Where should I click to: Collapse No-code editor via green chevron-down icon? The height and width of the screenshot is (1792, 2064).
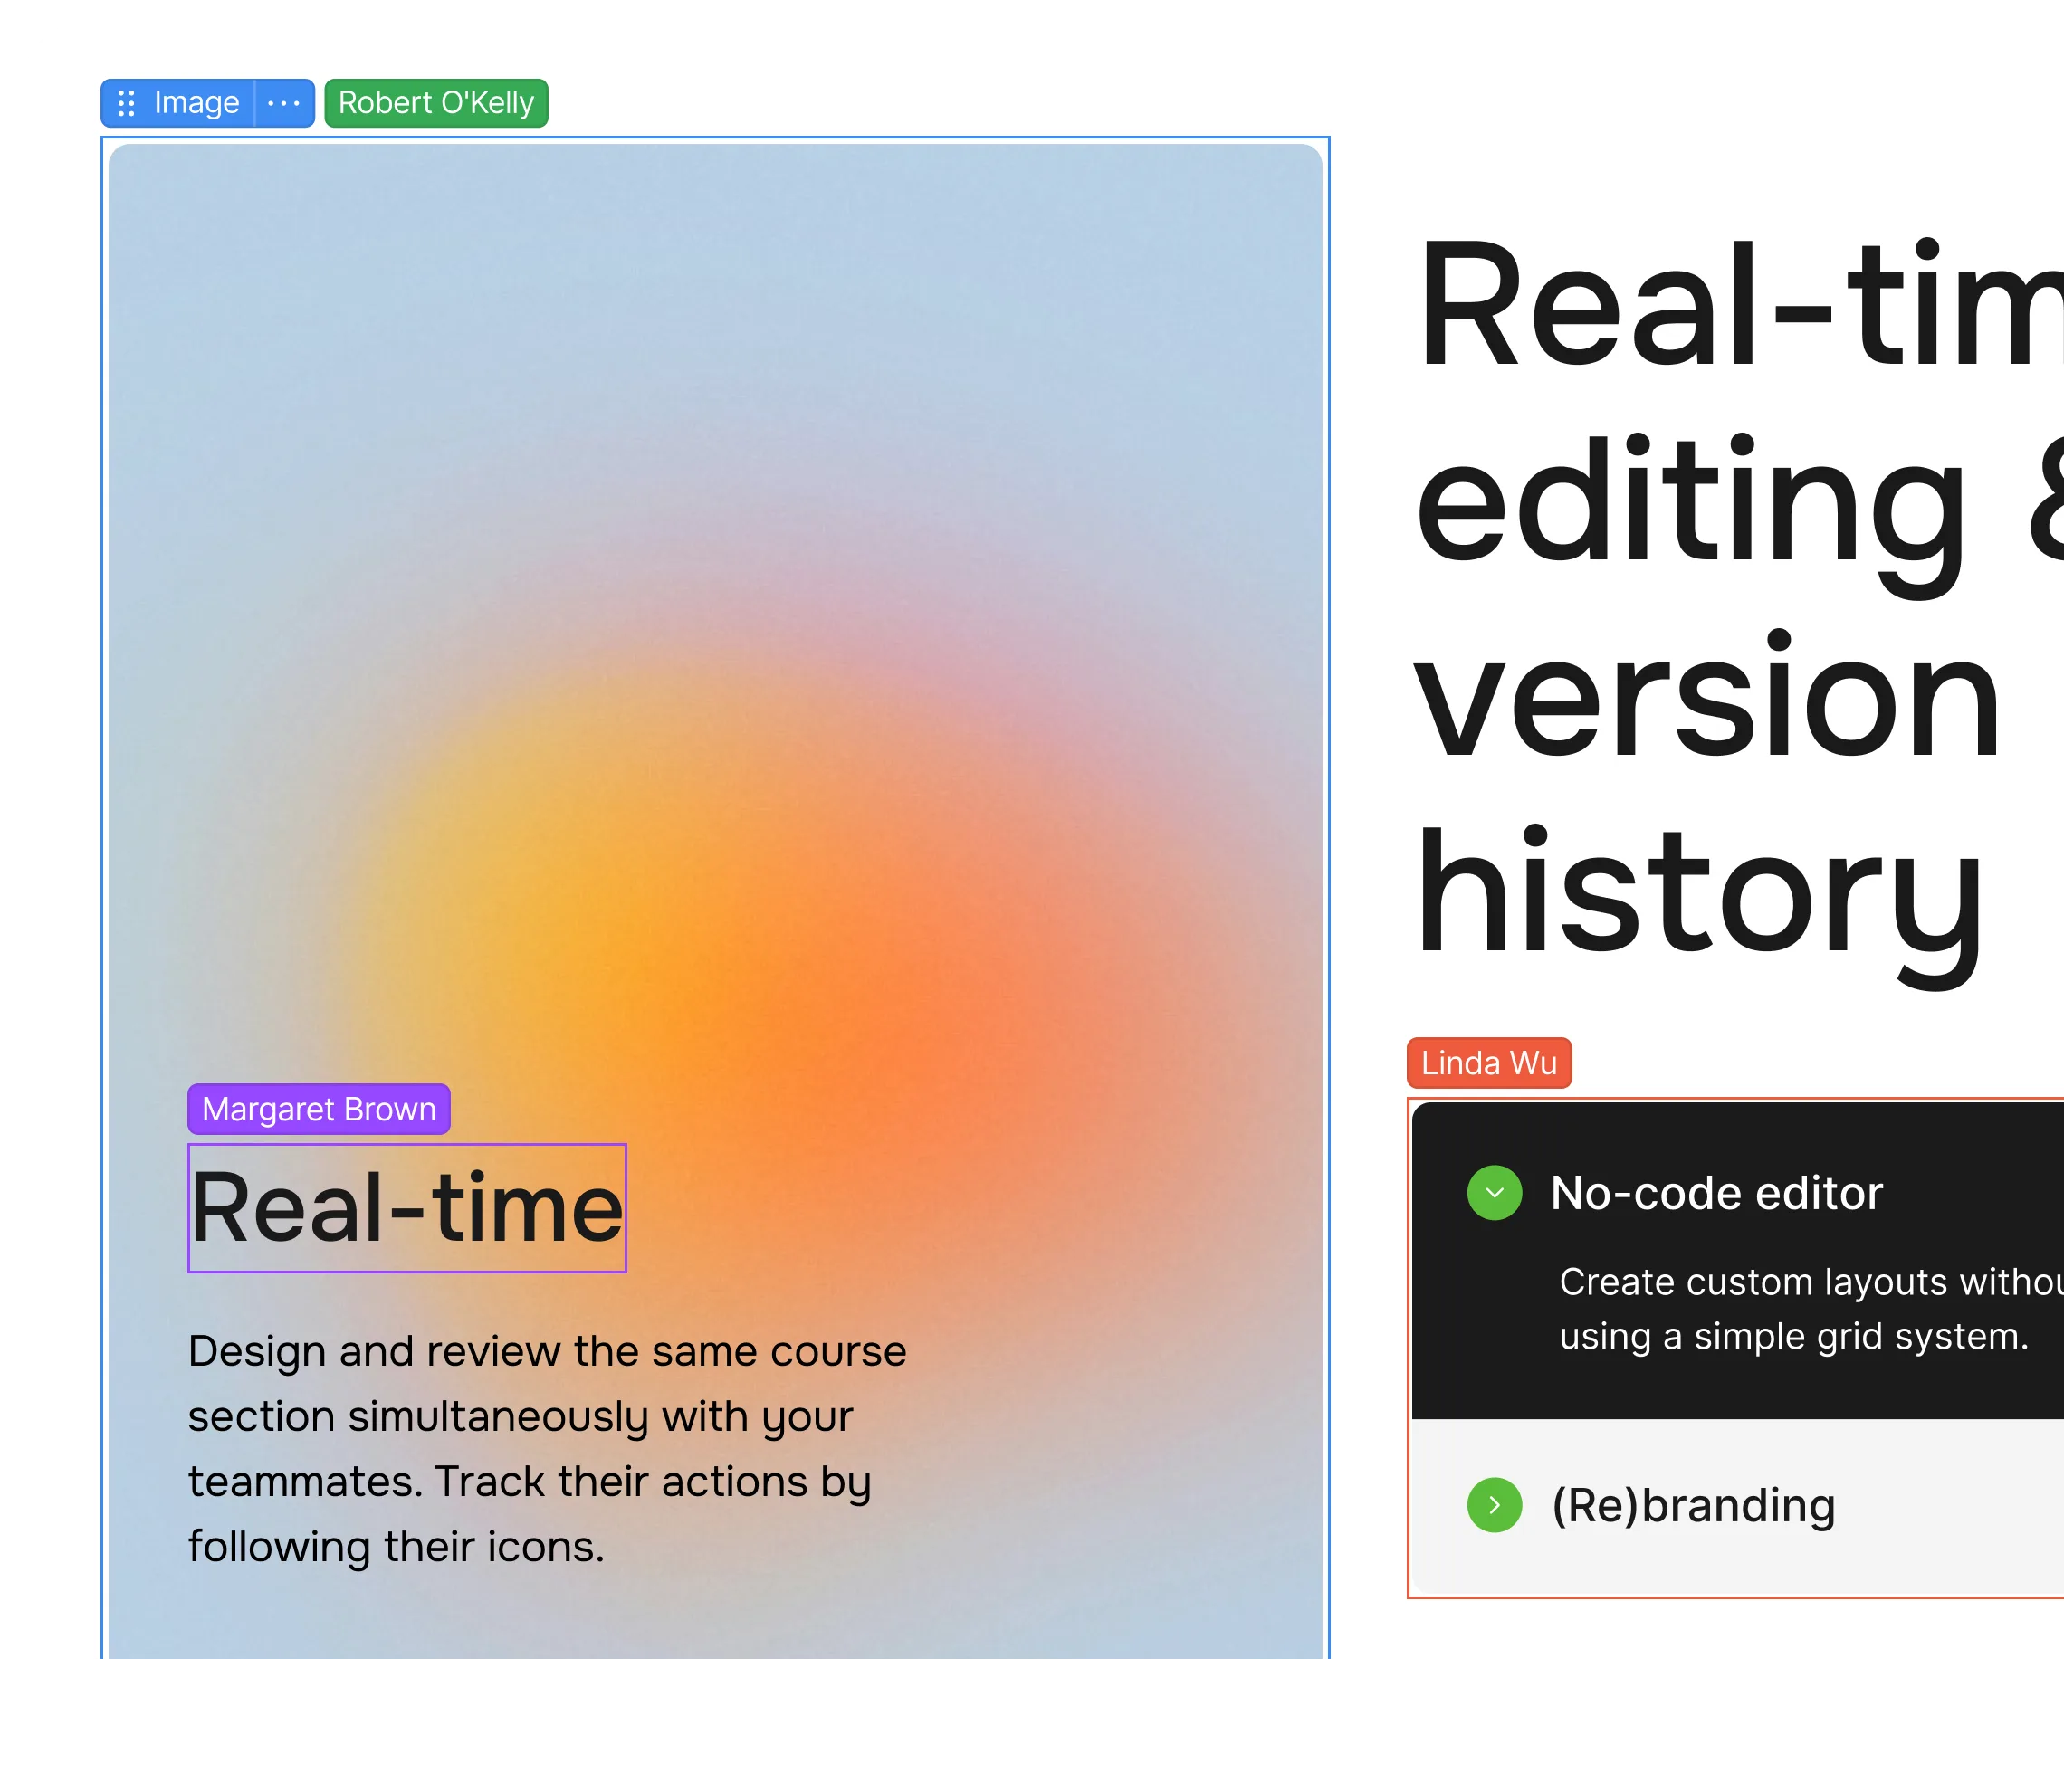click(1494, 1193)
